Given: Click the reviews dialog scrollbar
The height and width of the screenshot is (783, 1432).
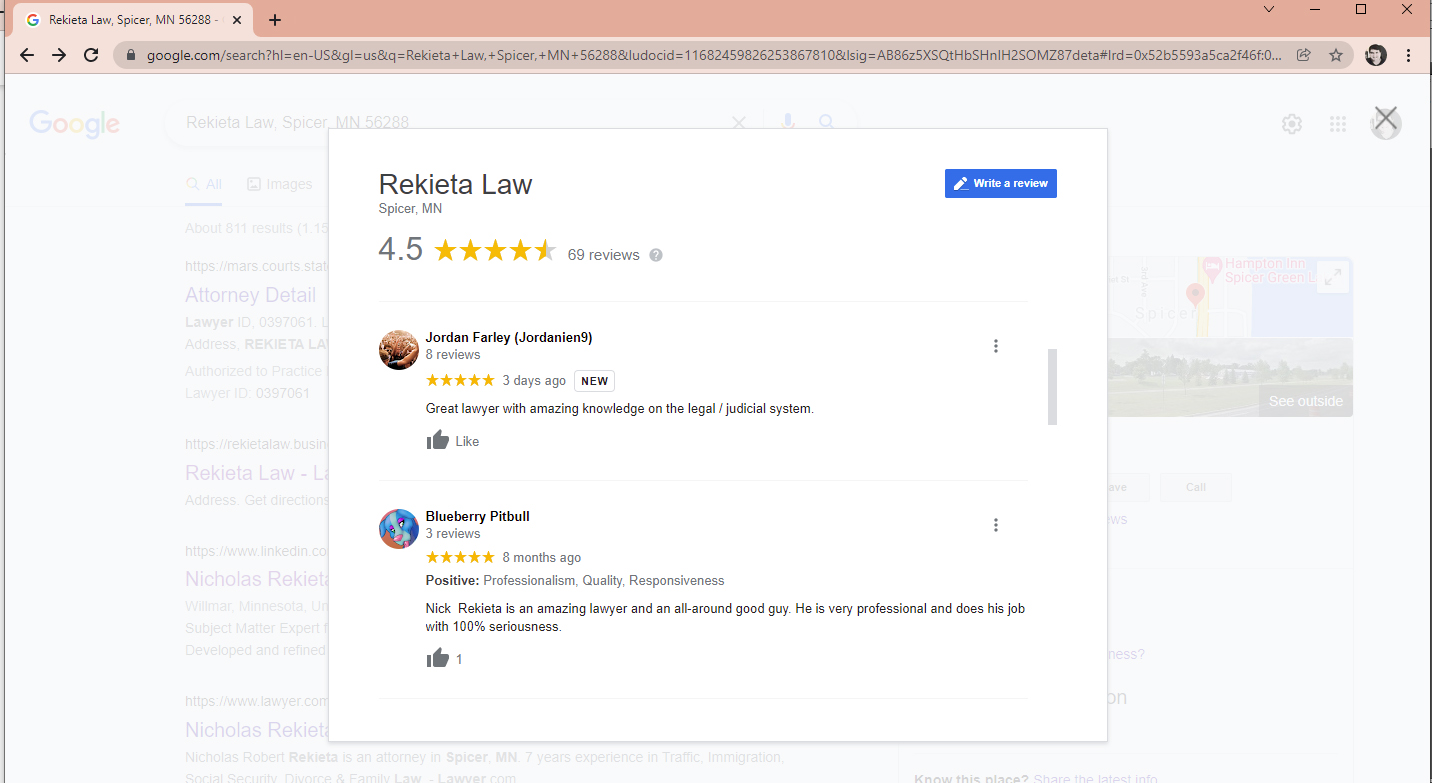Looking at the screenshot, I should (x=1052, y=386).
